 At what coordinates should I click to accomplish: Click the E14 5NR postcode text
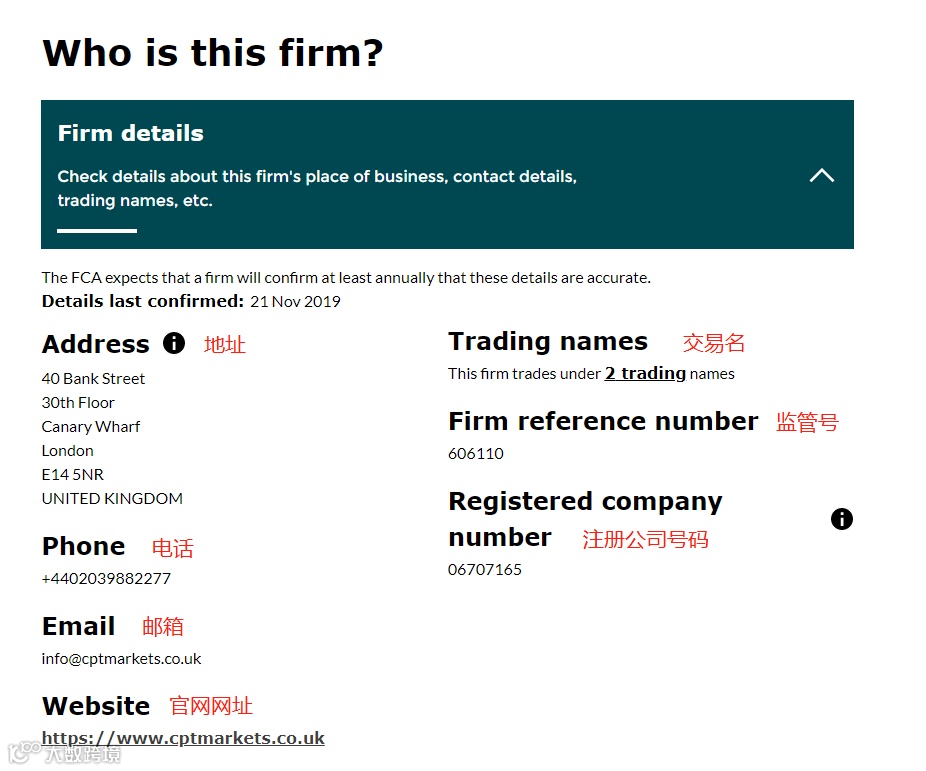click(x=73, y=475)
